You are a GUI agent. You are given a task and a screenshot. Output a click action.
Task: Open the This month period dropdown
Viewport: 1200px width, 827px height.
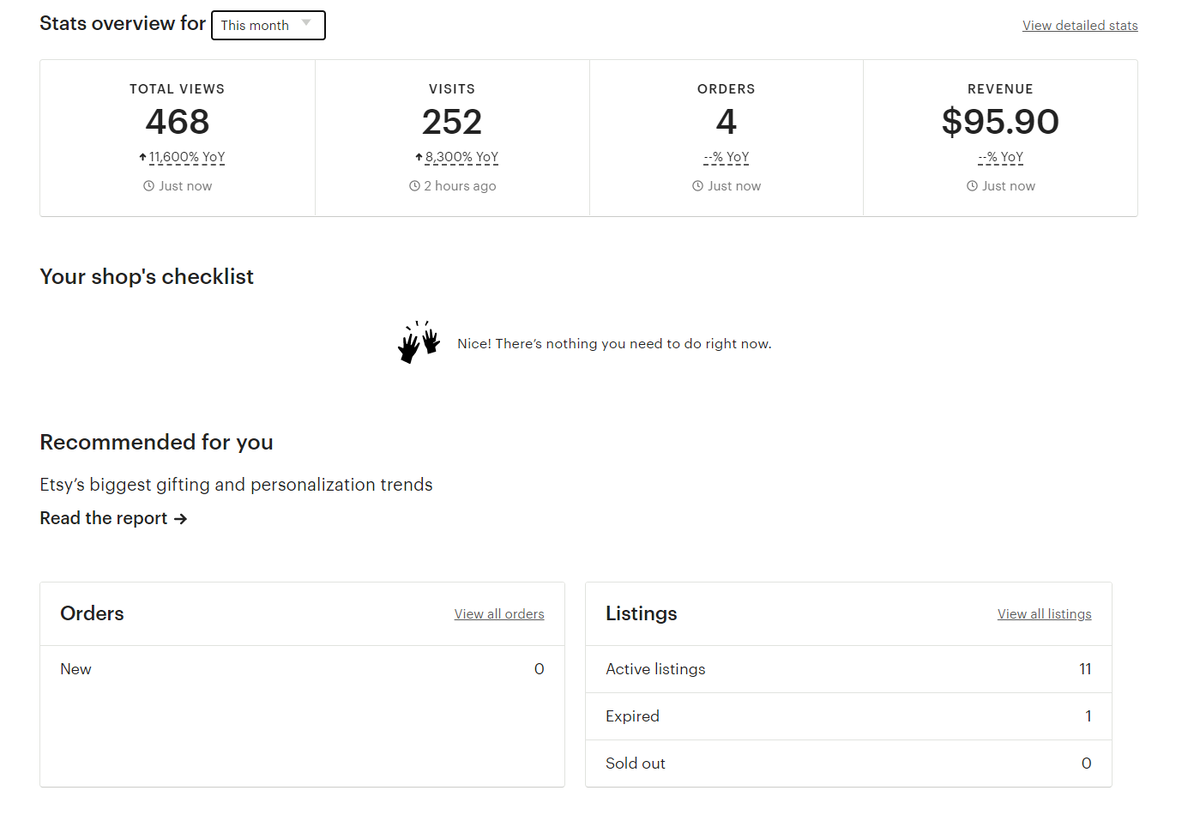coord(268,25)
